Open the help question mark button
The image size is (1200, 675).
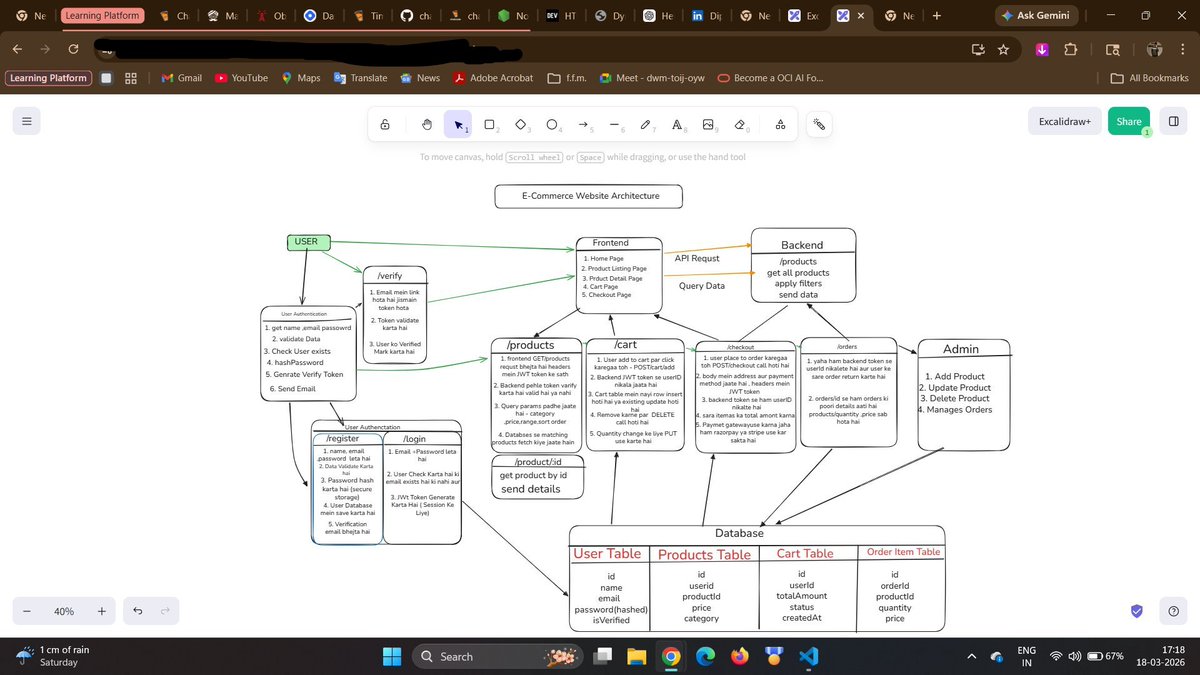1173,611
